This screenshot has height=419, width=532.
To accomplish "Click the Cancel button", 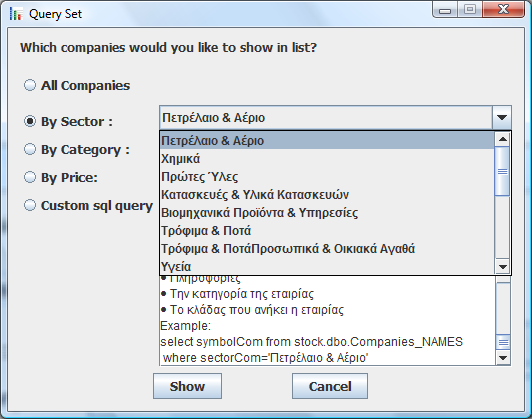I will click(x=330, y=386).
